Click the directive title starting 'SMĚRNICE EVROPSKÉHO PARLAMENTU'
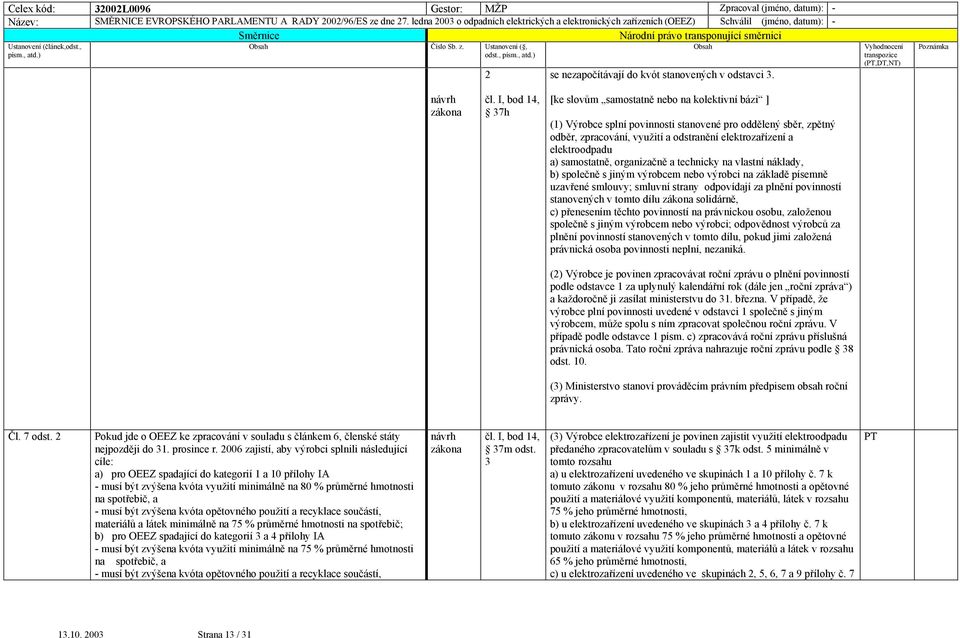This screenshot has width=960, height=638. [x=395, y=21]
